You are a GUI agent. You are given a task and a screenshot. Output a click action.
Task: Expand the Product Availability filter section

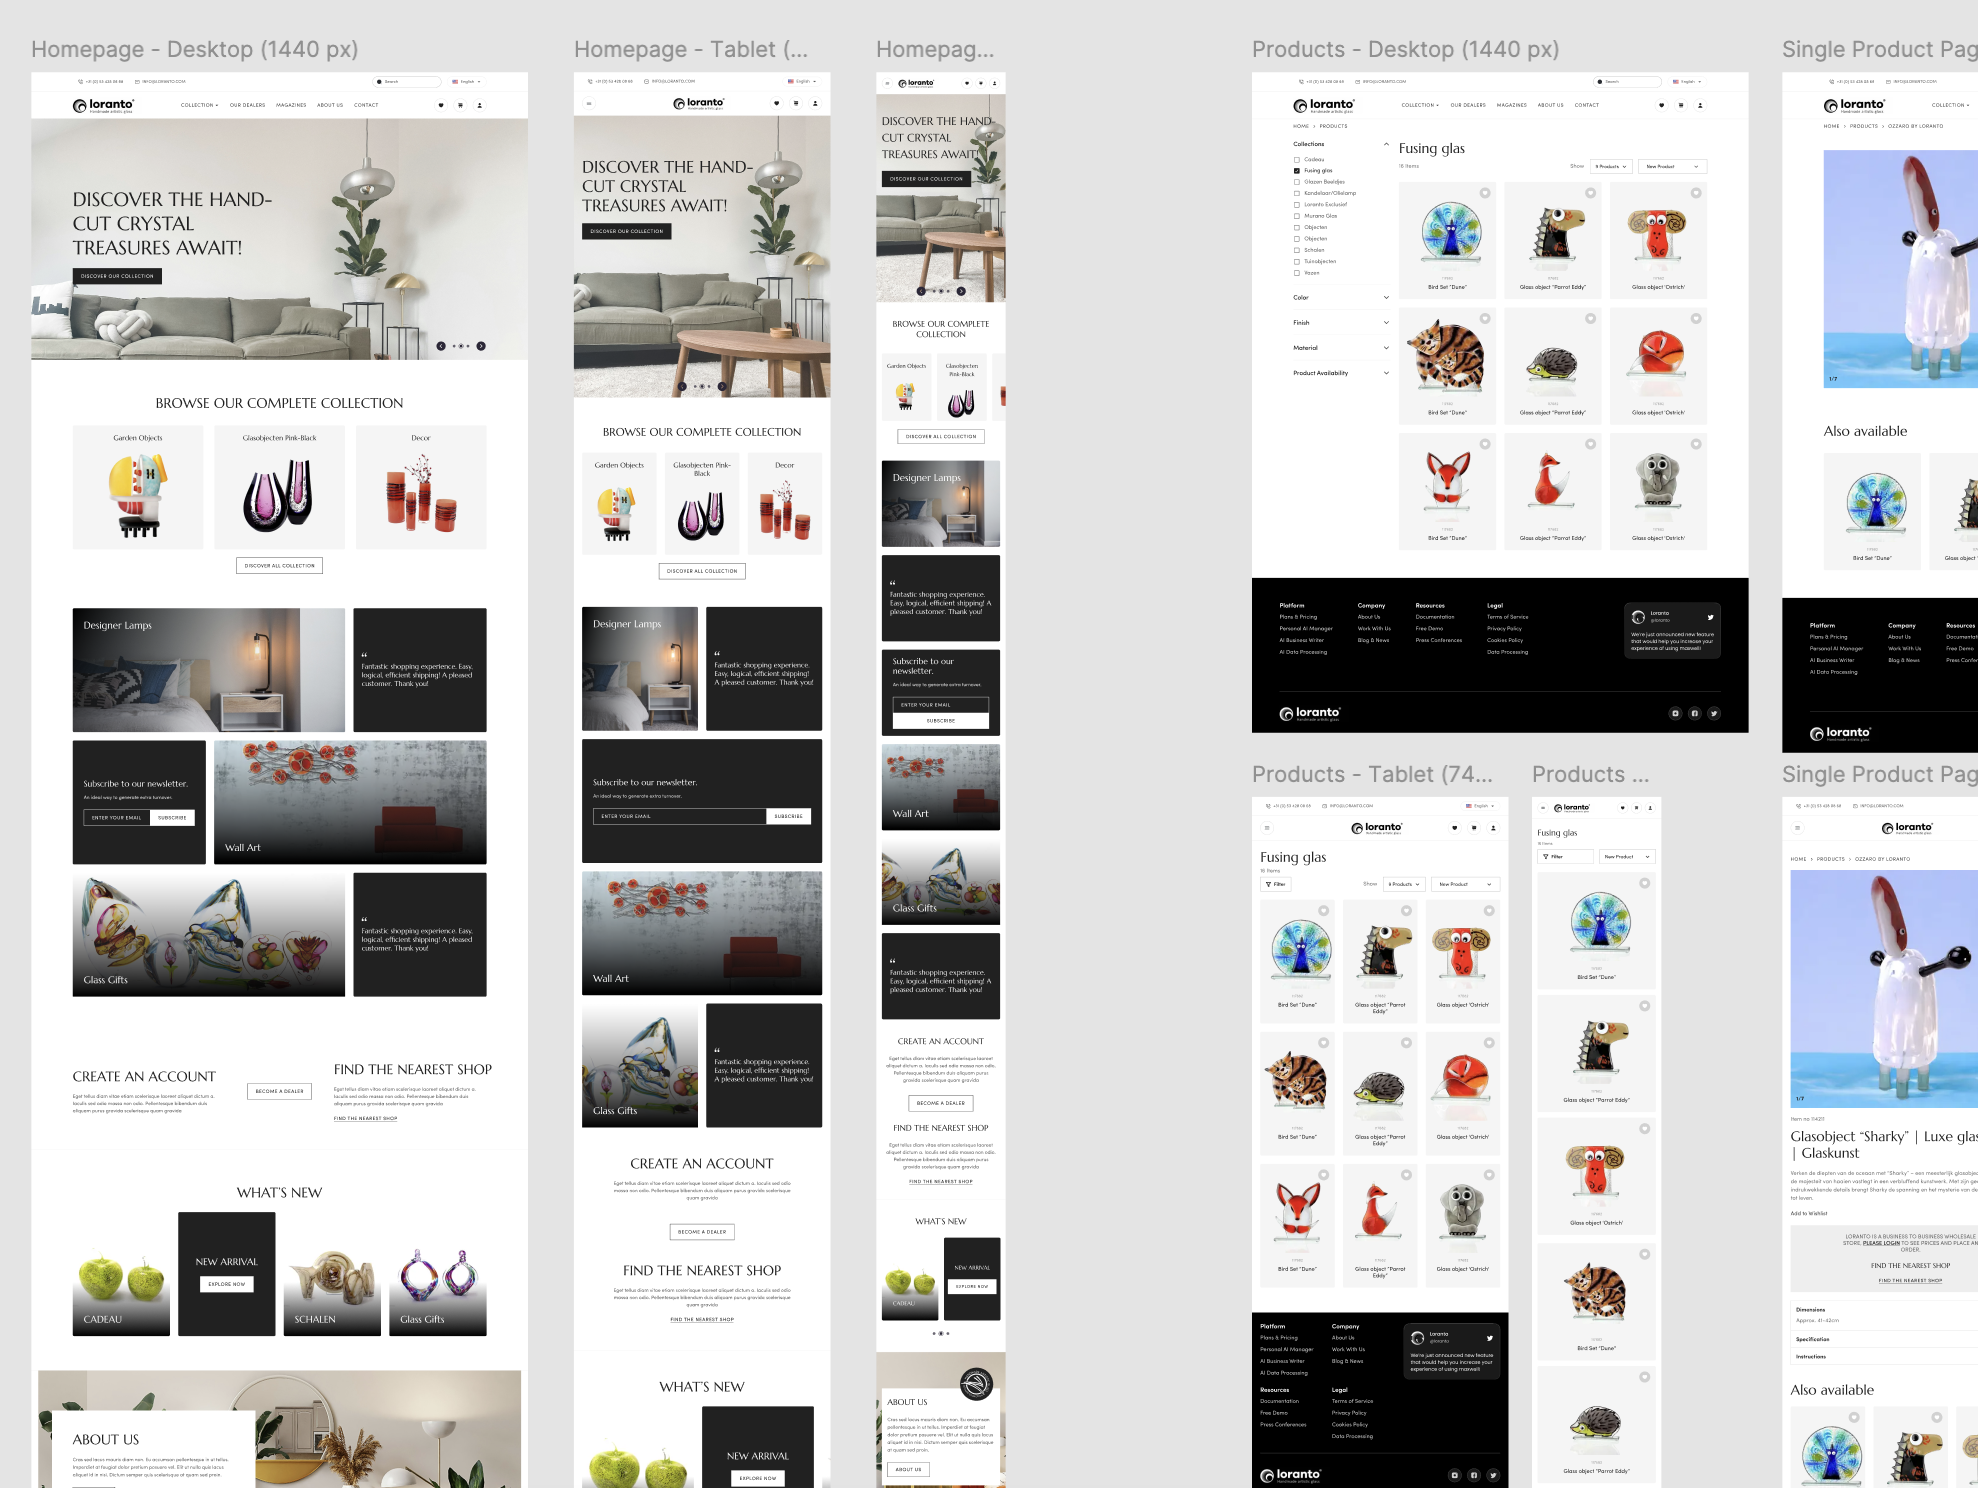[1386, 373]
